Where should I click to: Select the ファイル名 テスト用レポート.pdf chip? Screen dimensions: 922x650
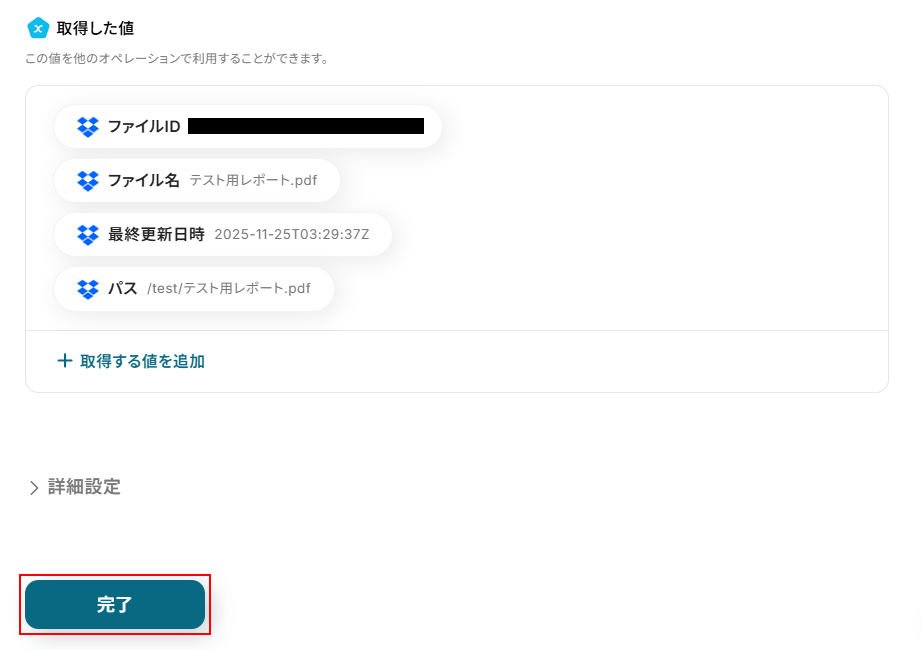tap(197, 181)
